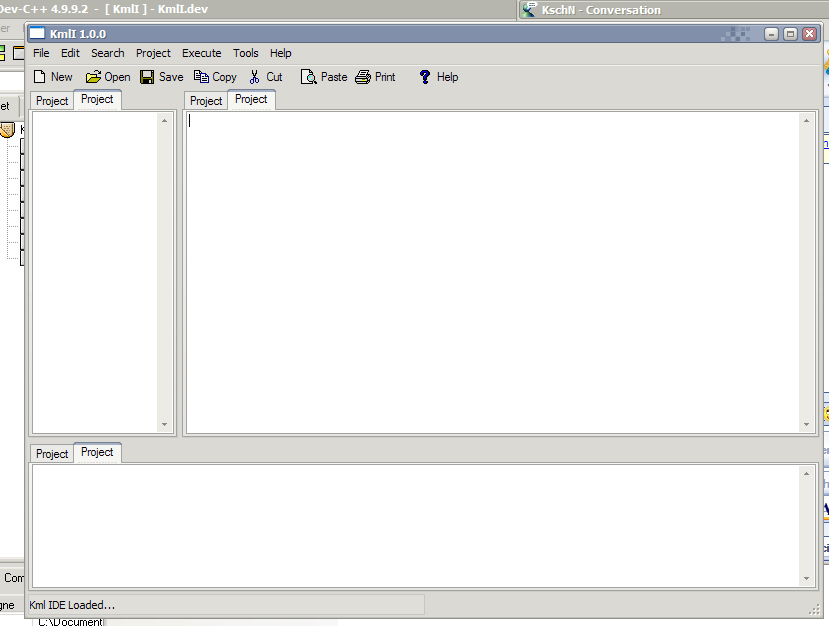Switch to first Project tab in left panel

pos(52,101)
